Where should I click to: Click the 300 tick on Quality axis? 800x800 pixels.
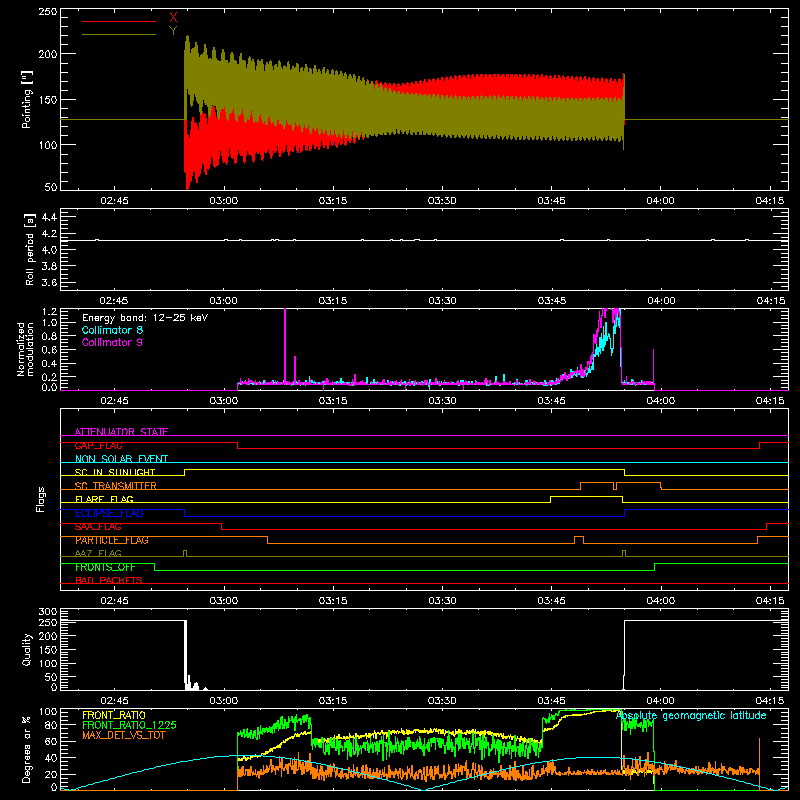pyautogui.click(x=47, y=612)
